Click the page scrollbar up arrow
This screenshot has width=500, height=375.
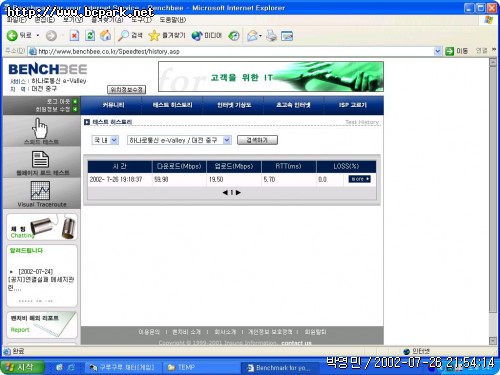click(493, 62)
